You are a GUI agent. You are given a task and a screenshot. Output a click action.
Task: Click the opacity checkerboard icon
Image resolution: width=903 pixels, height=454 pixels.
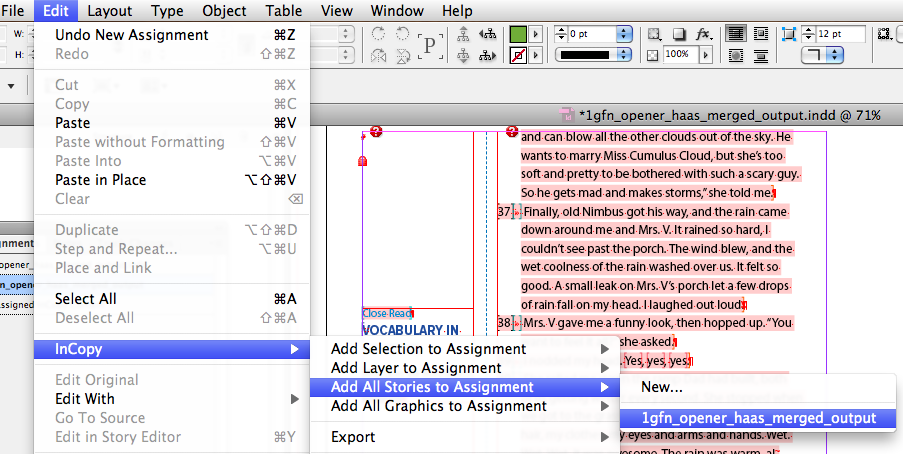(652, 55)
